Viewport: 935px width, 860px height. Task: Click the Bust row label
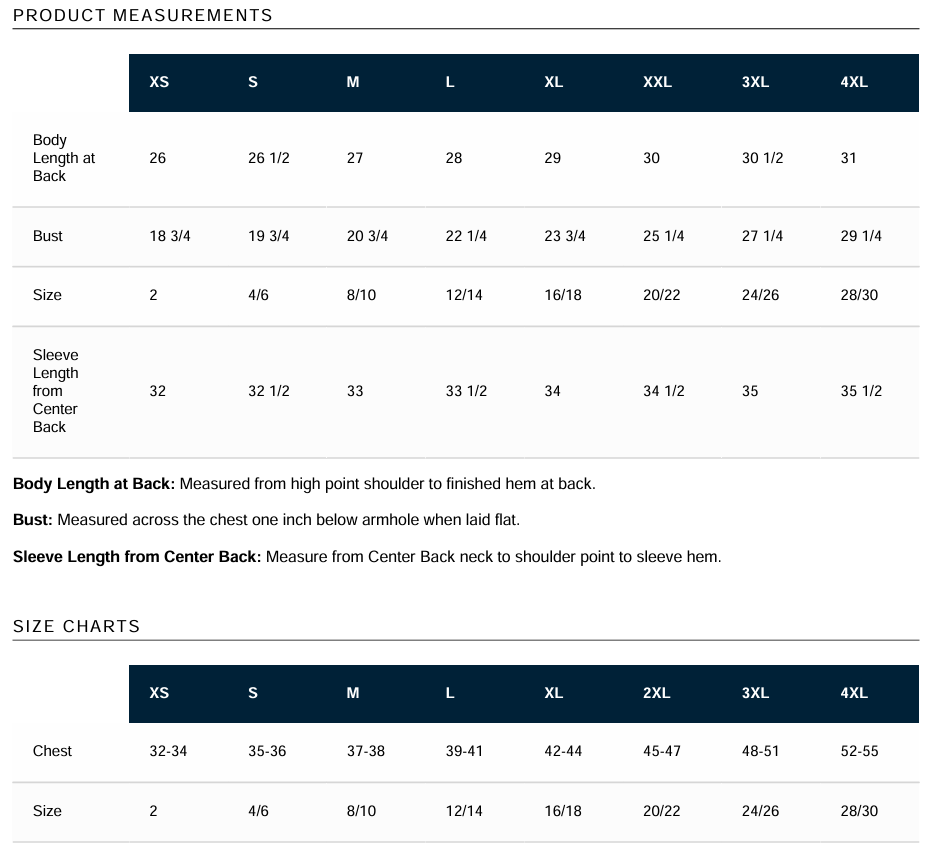[48, 236]
